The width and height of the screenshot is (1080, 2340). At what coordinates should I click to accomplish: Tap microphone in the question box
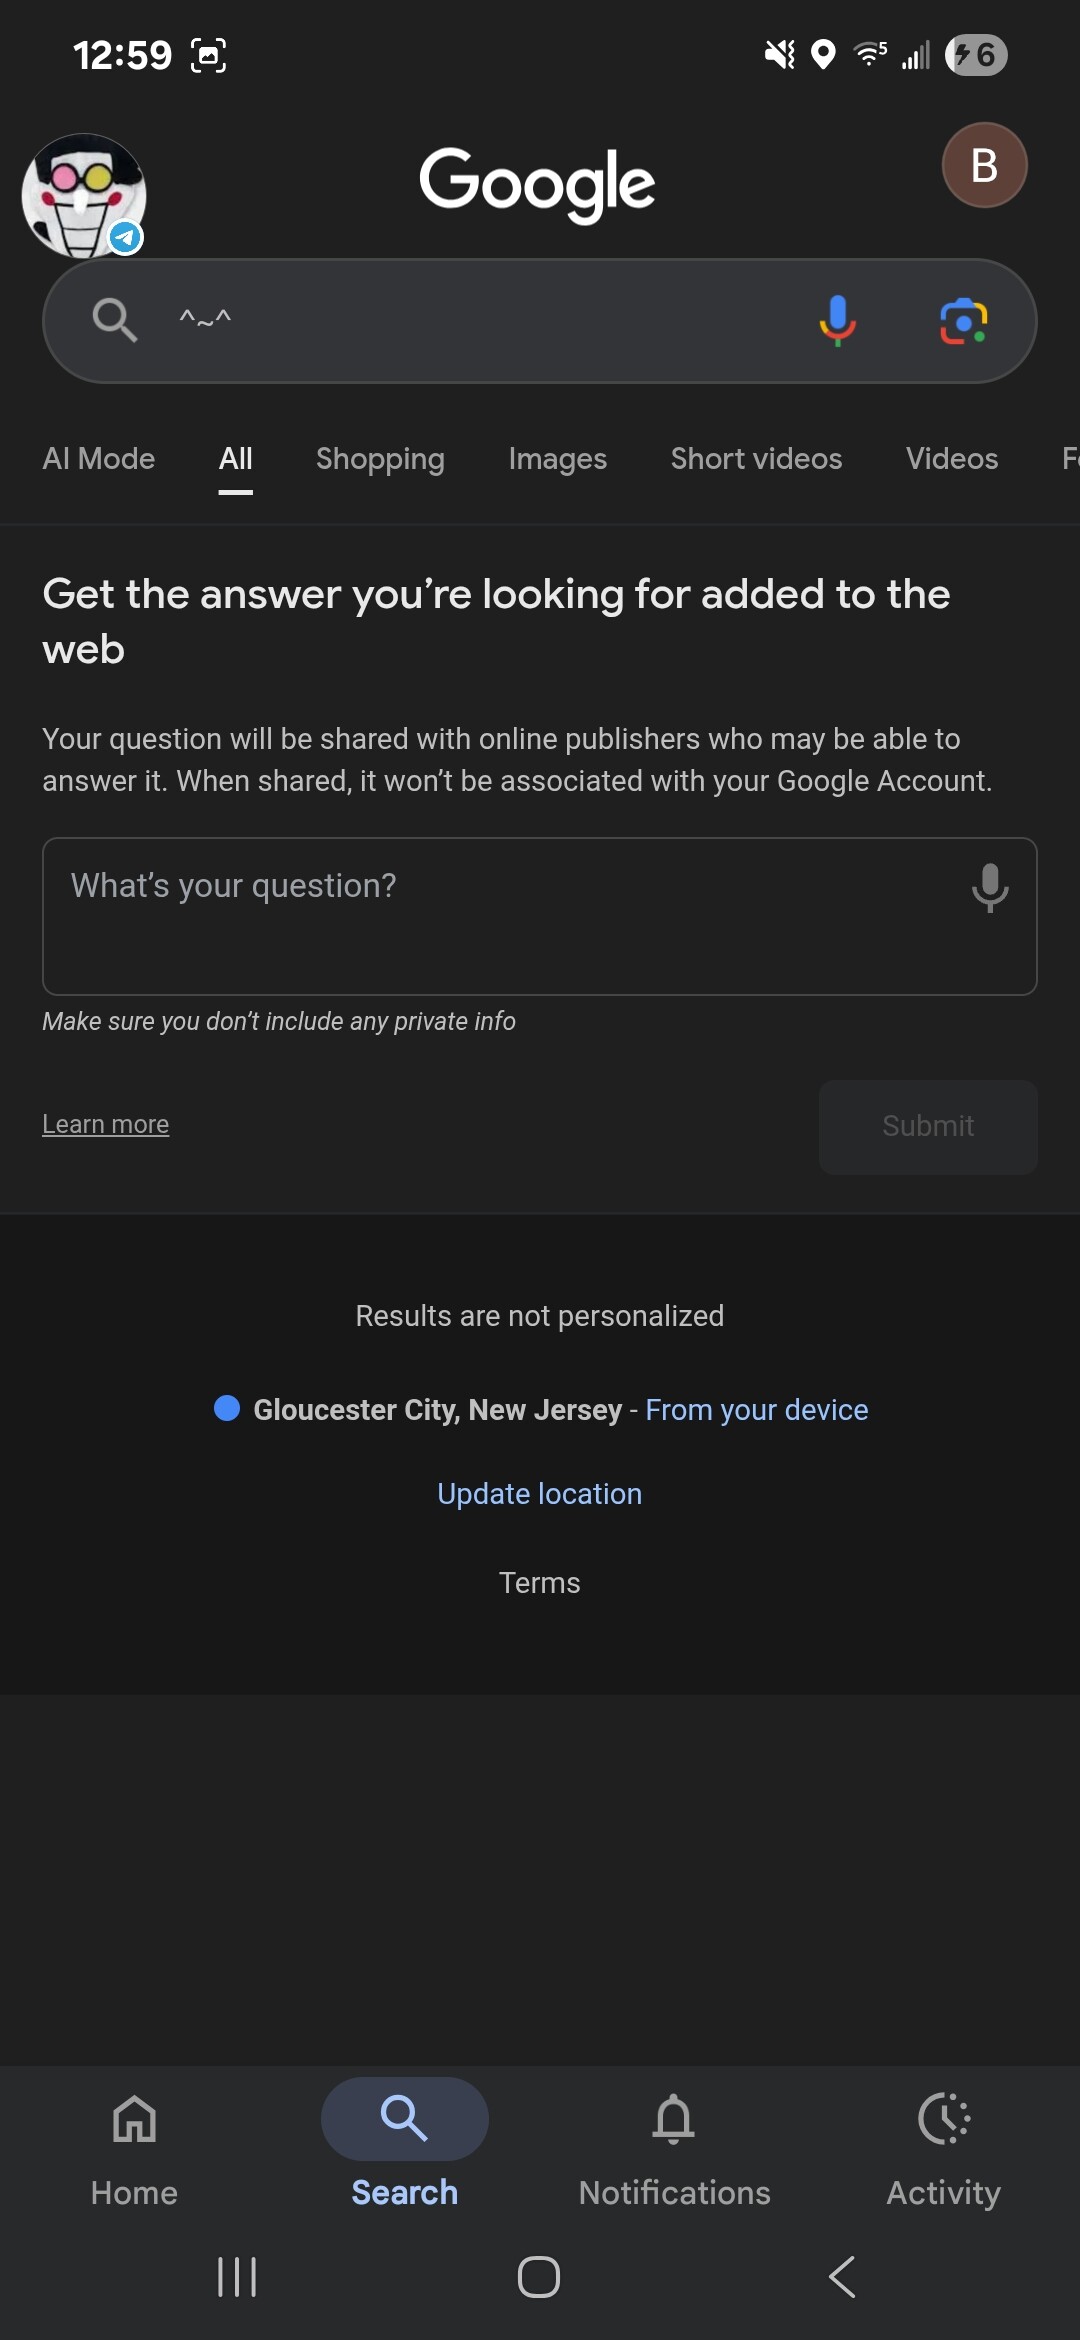click(989, 887)
